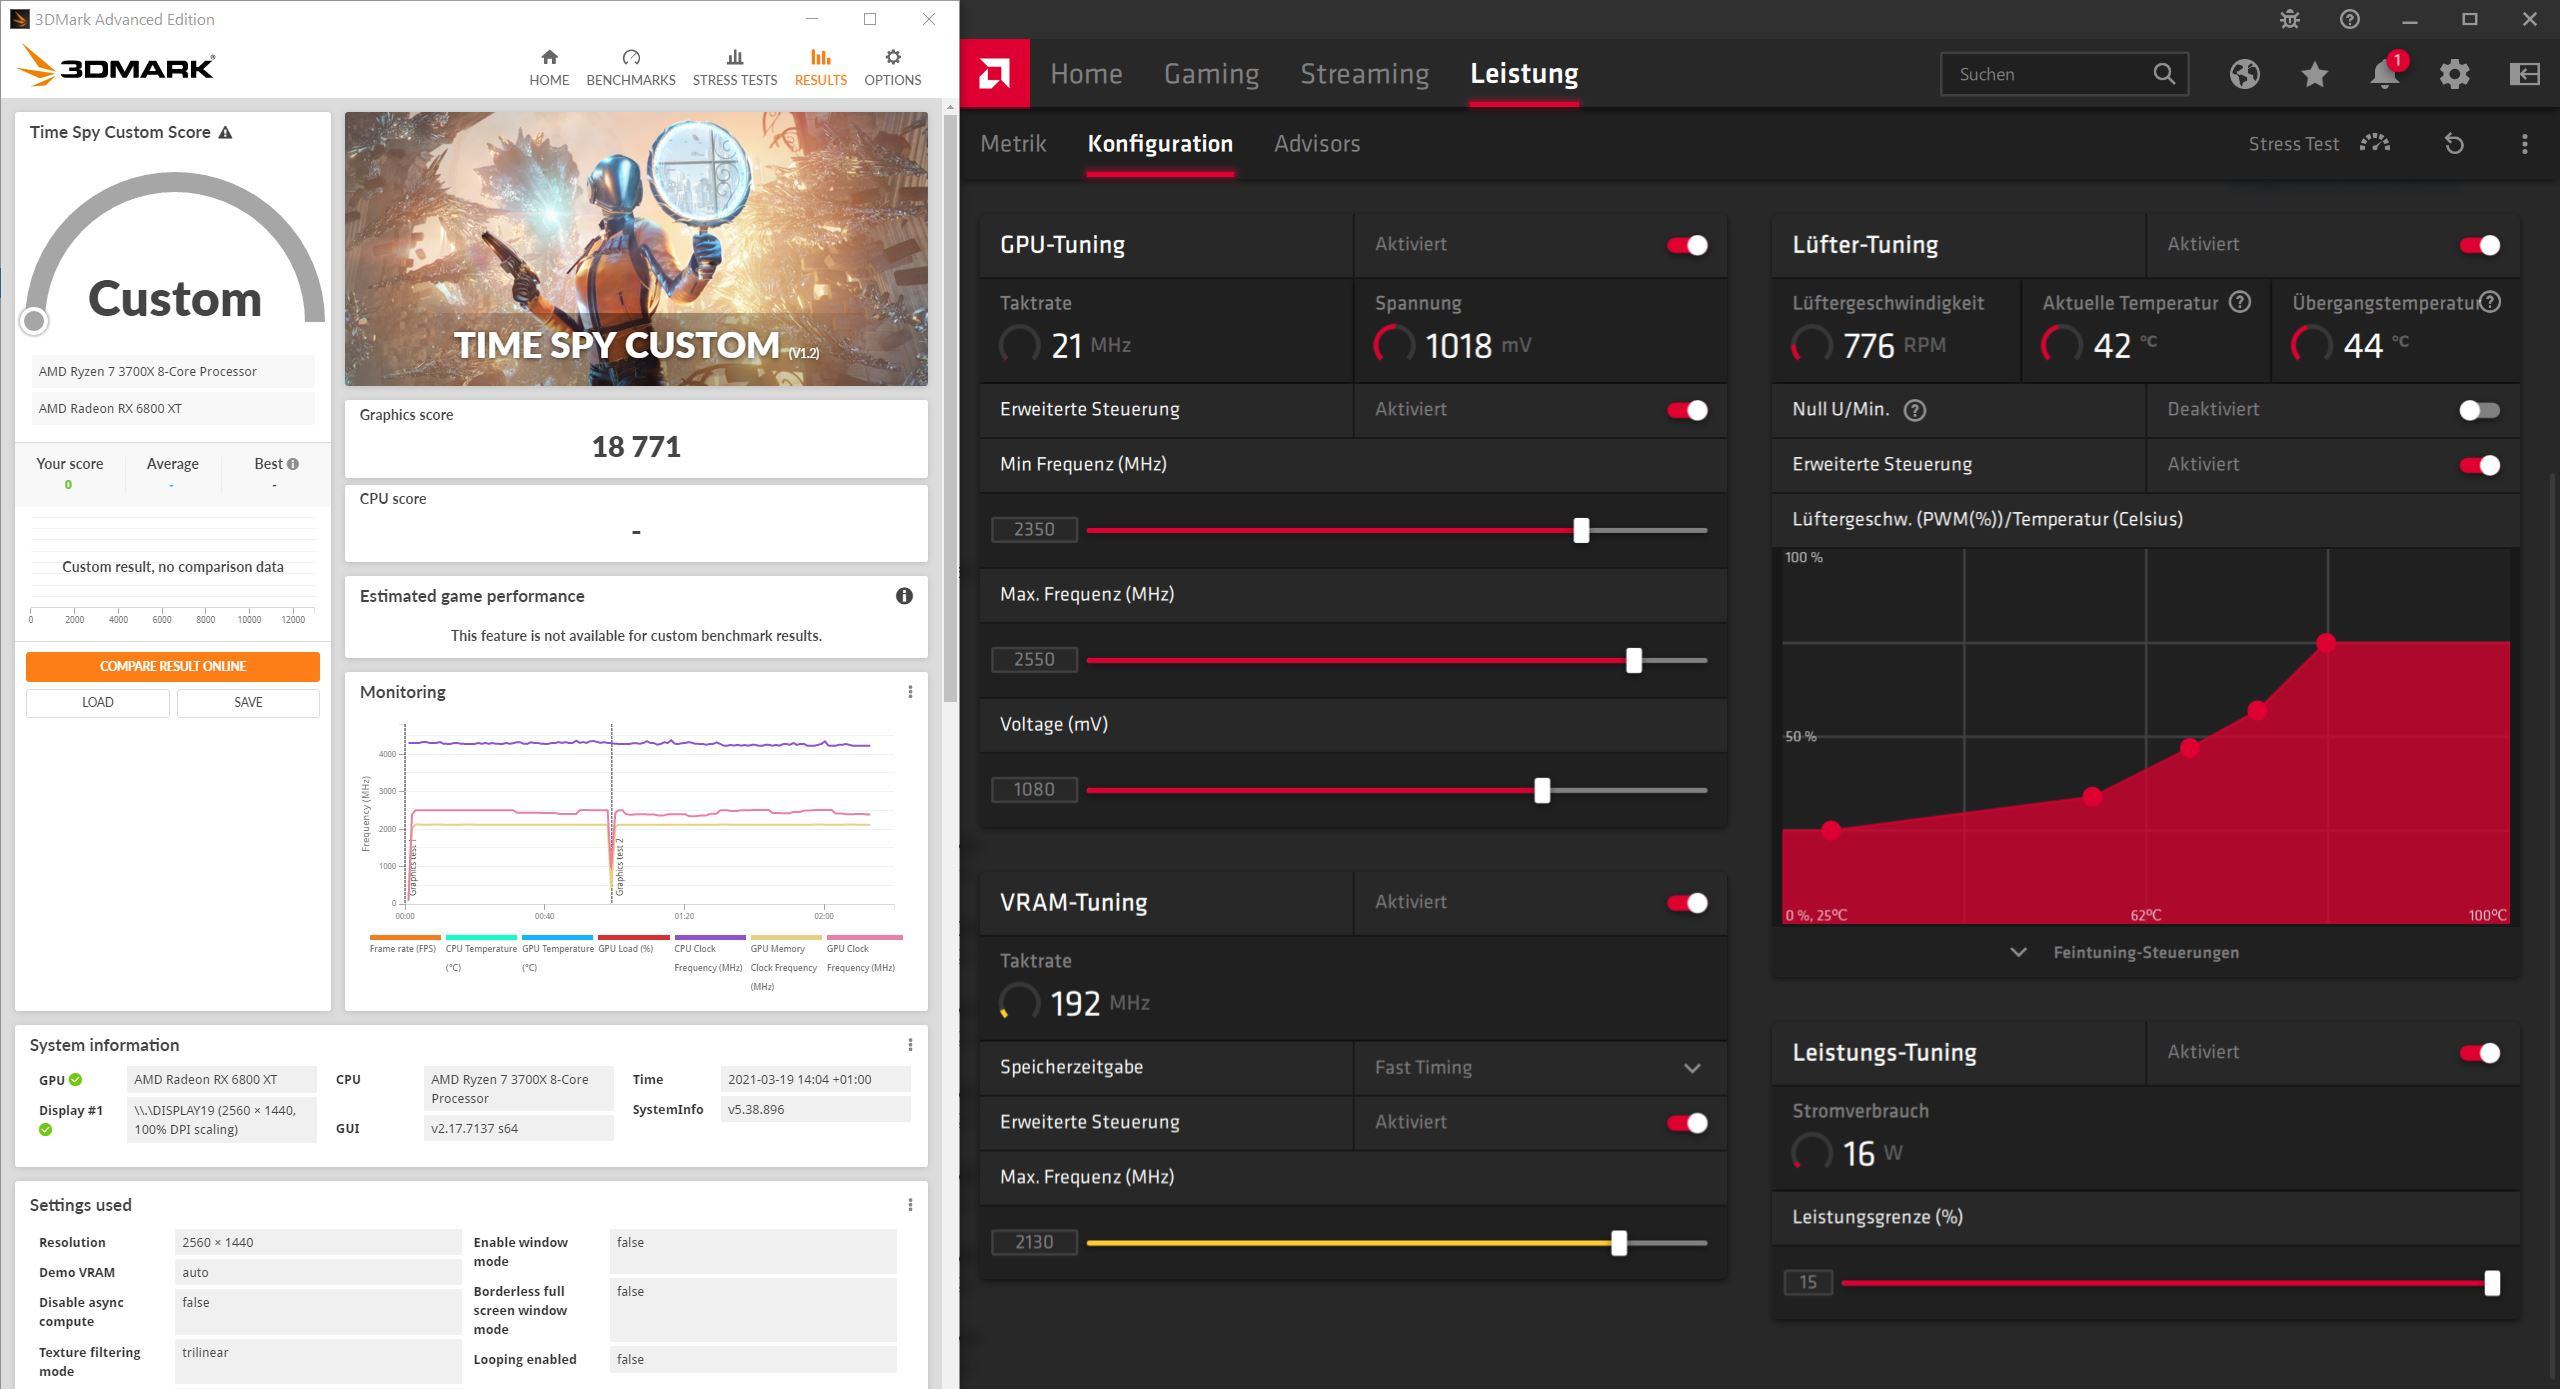Select the 3DMark RESULTS tab

820,67
